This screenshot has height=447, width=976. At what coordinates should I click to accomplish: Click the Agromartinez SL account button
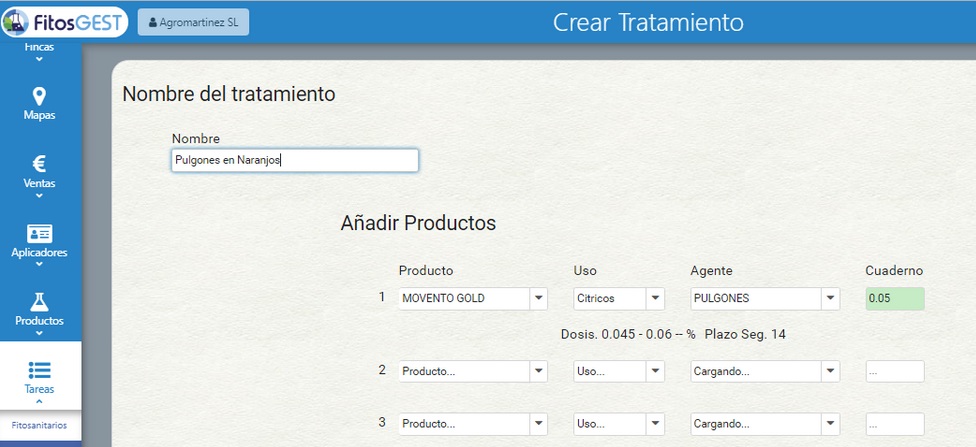pyautogui.click(x=193, y=22)
